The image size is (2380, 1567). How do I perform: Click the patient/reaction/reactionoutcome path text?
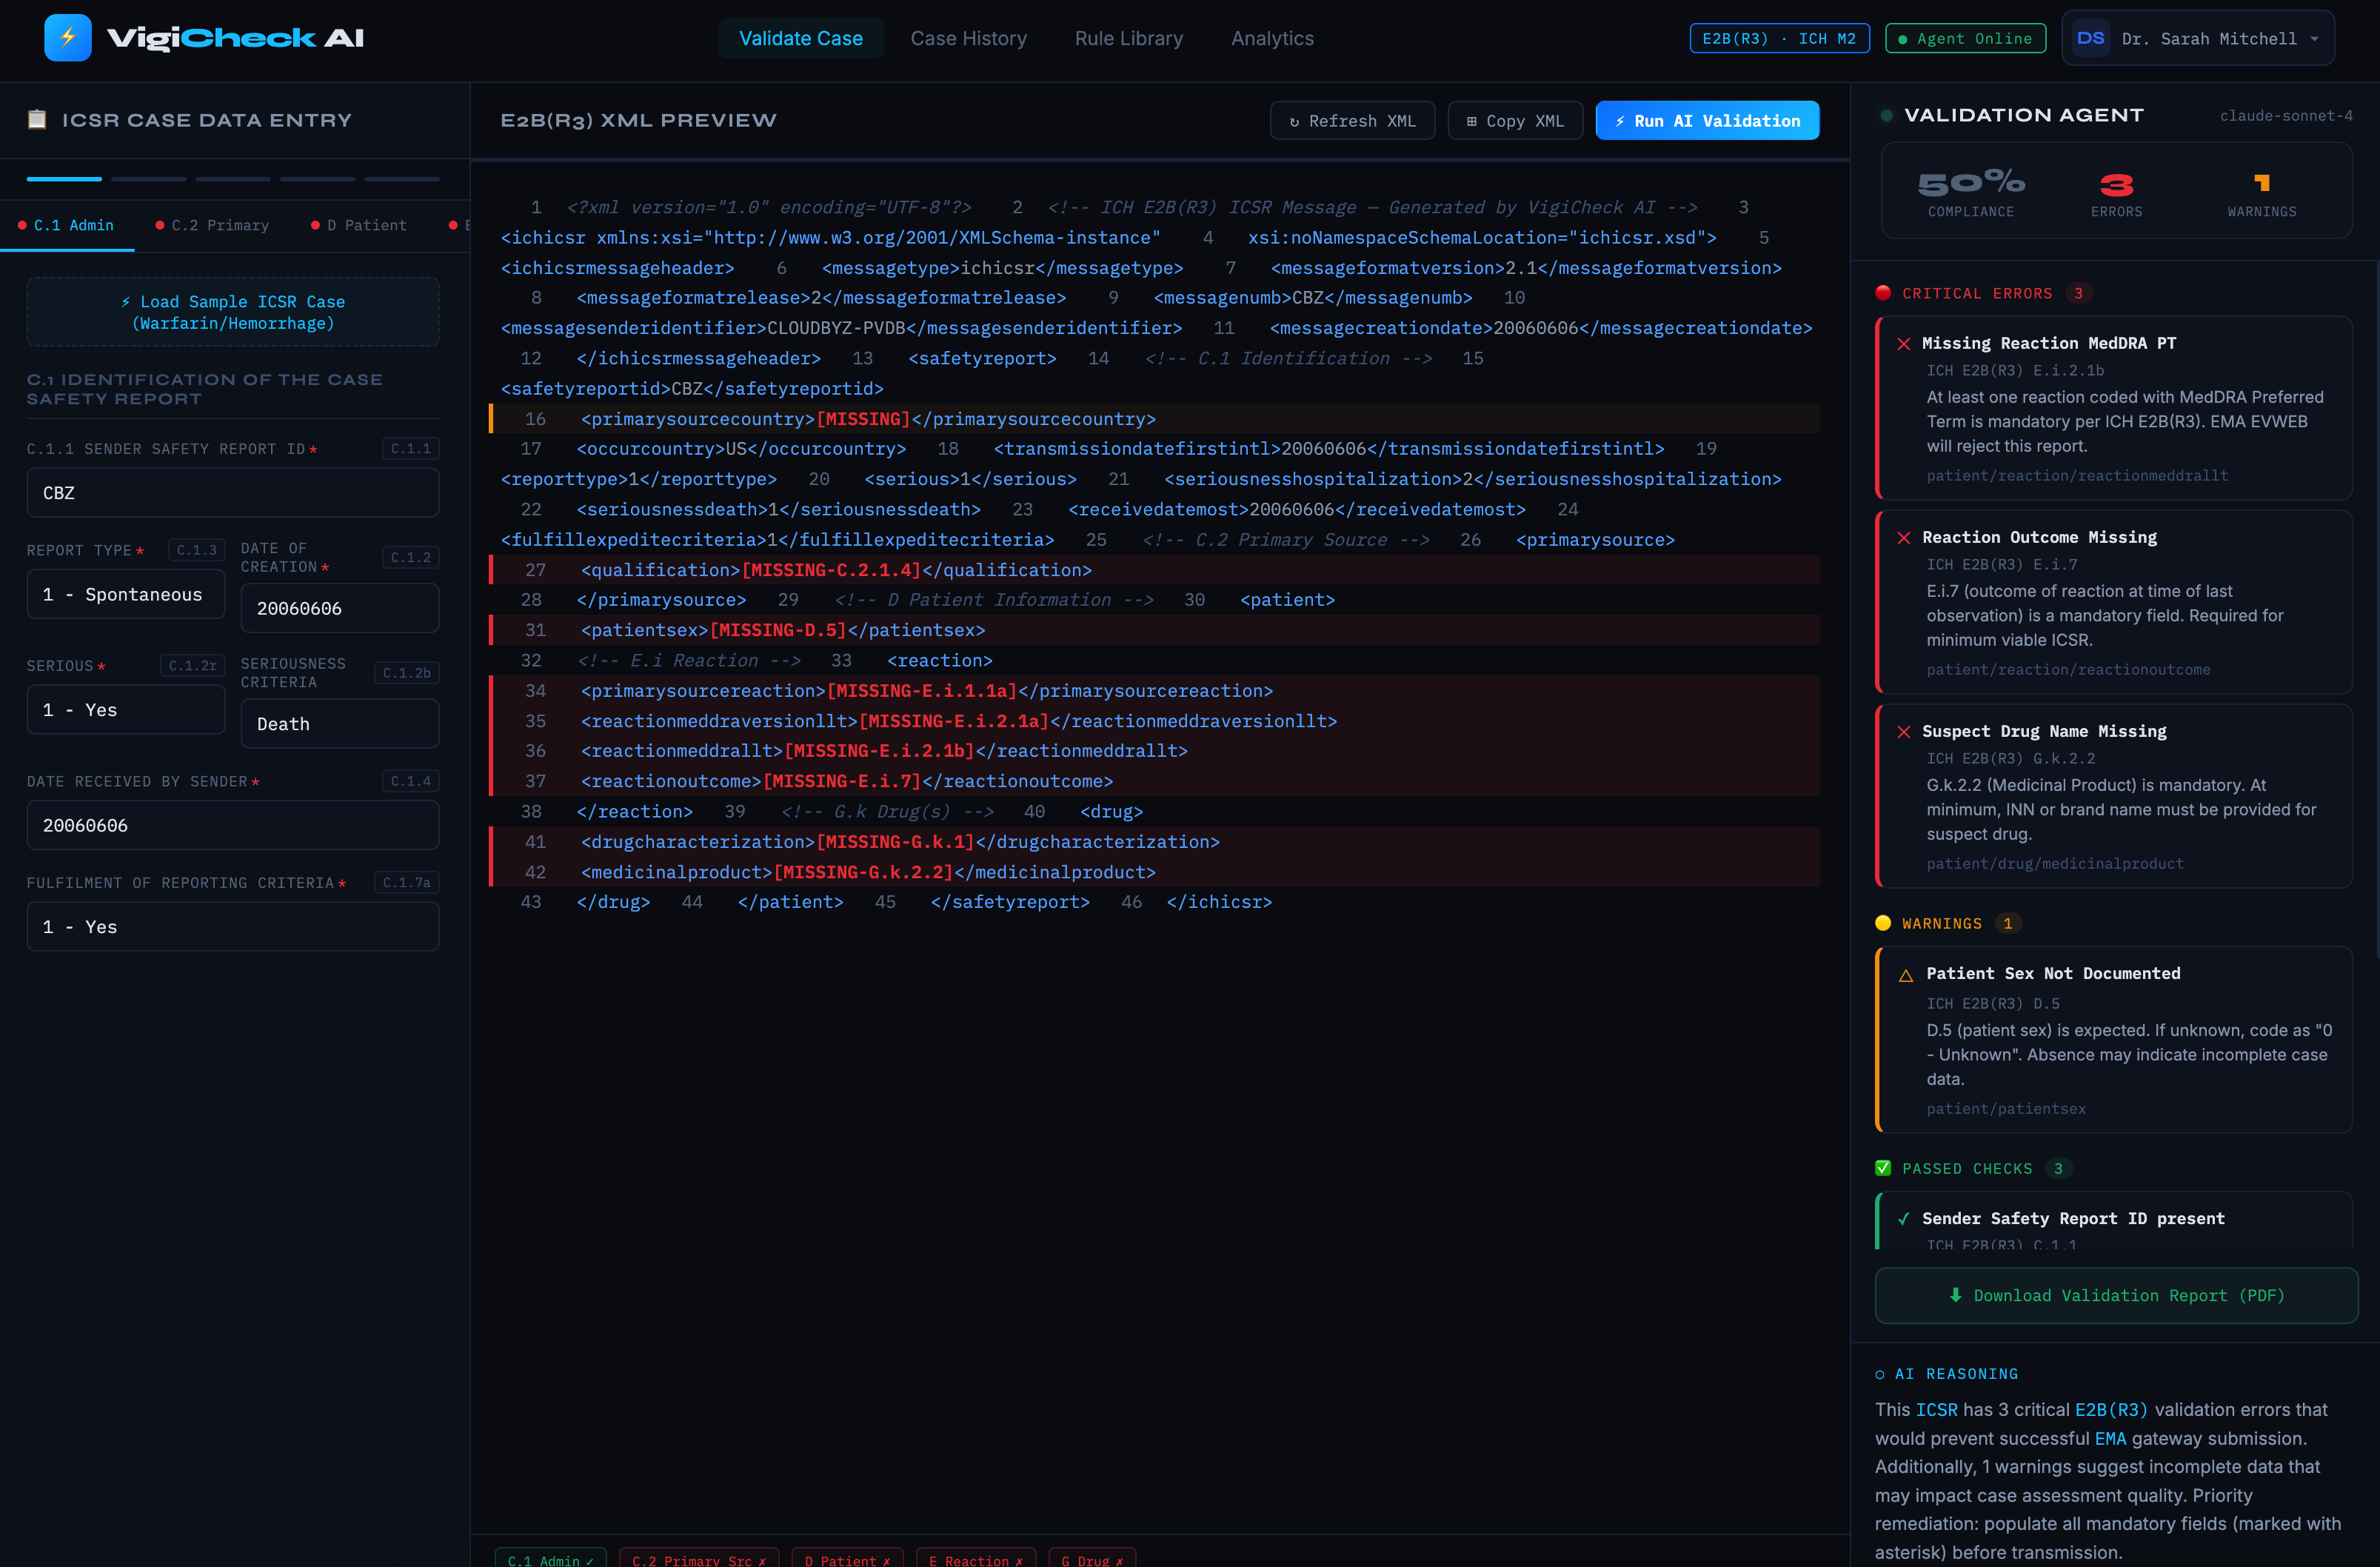pyautogui.click(x=2068, y=670)
